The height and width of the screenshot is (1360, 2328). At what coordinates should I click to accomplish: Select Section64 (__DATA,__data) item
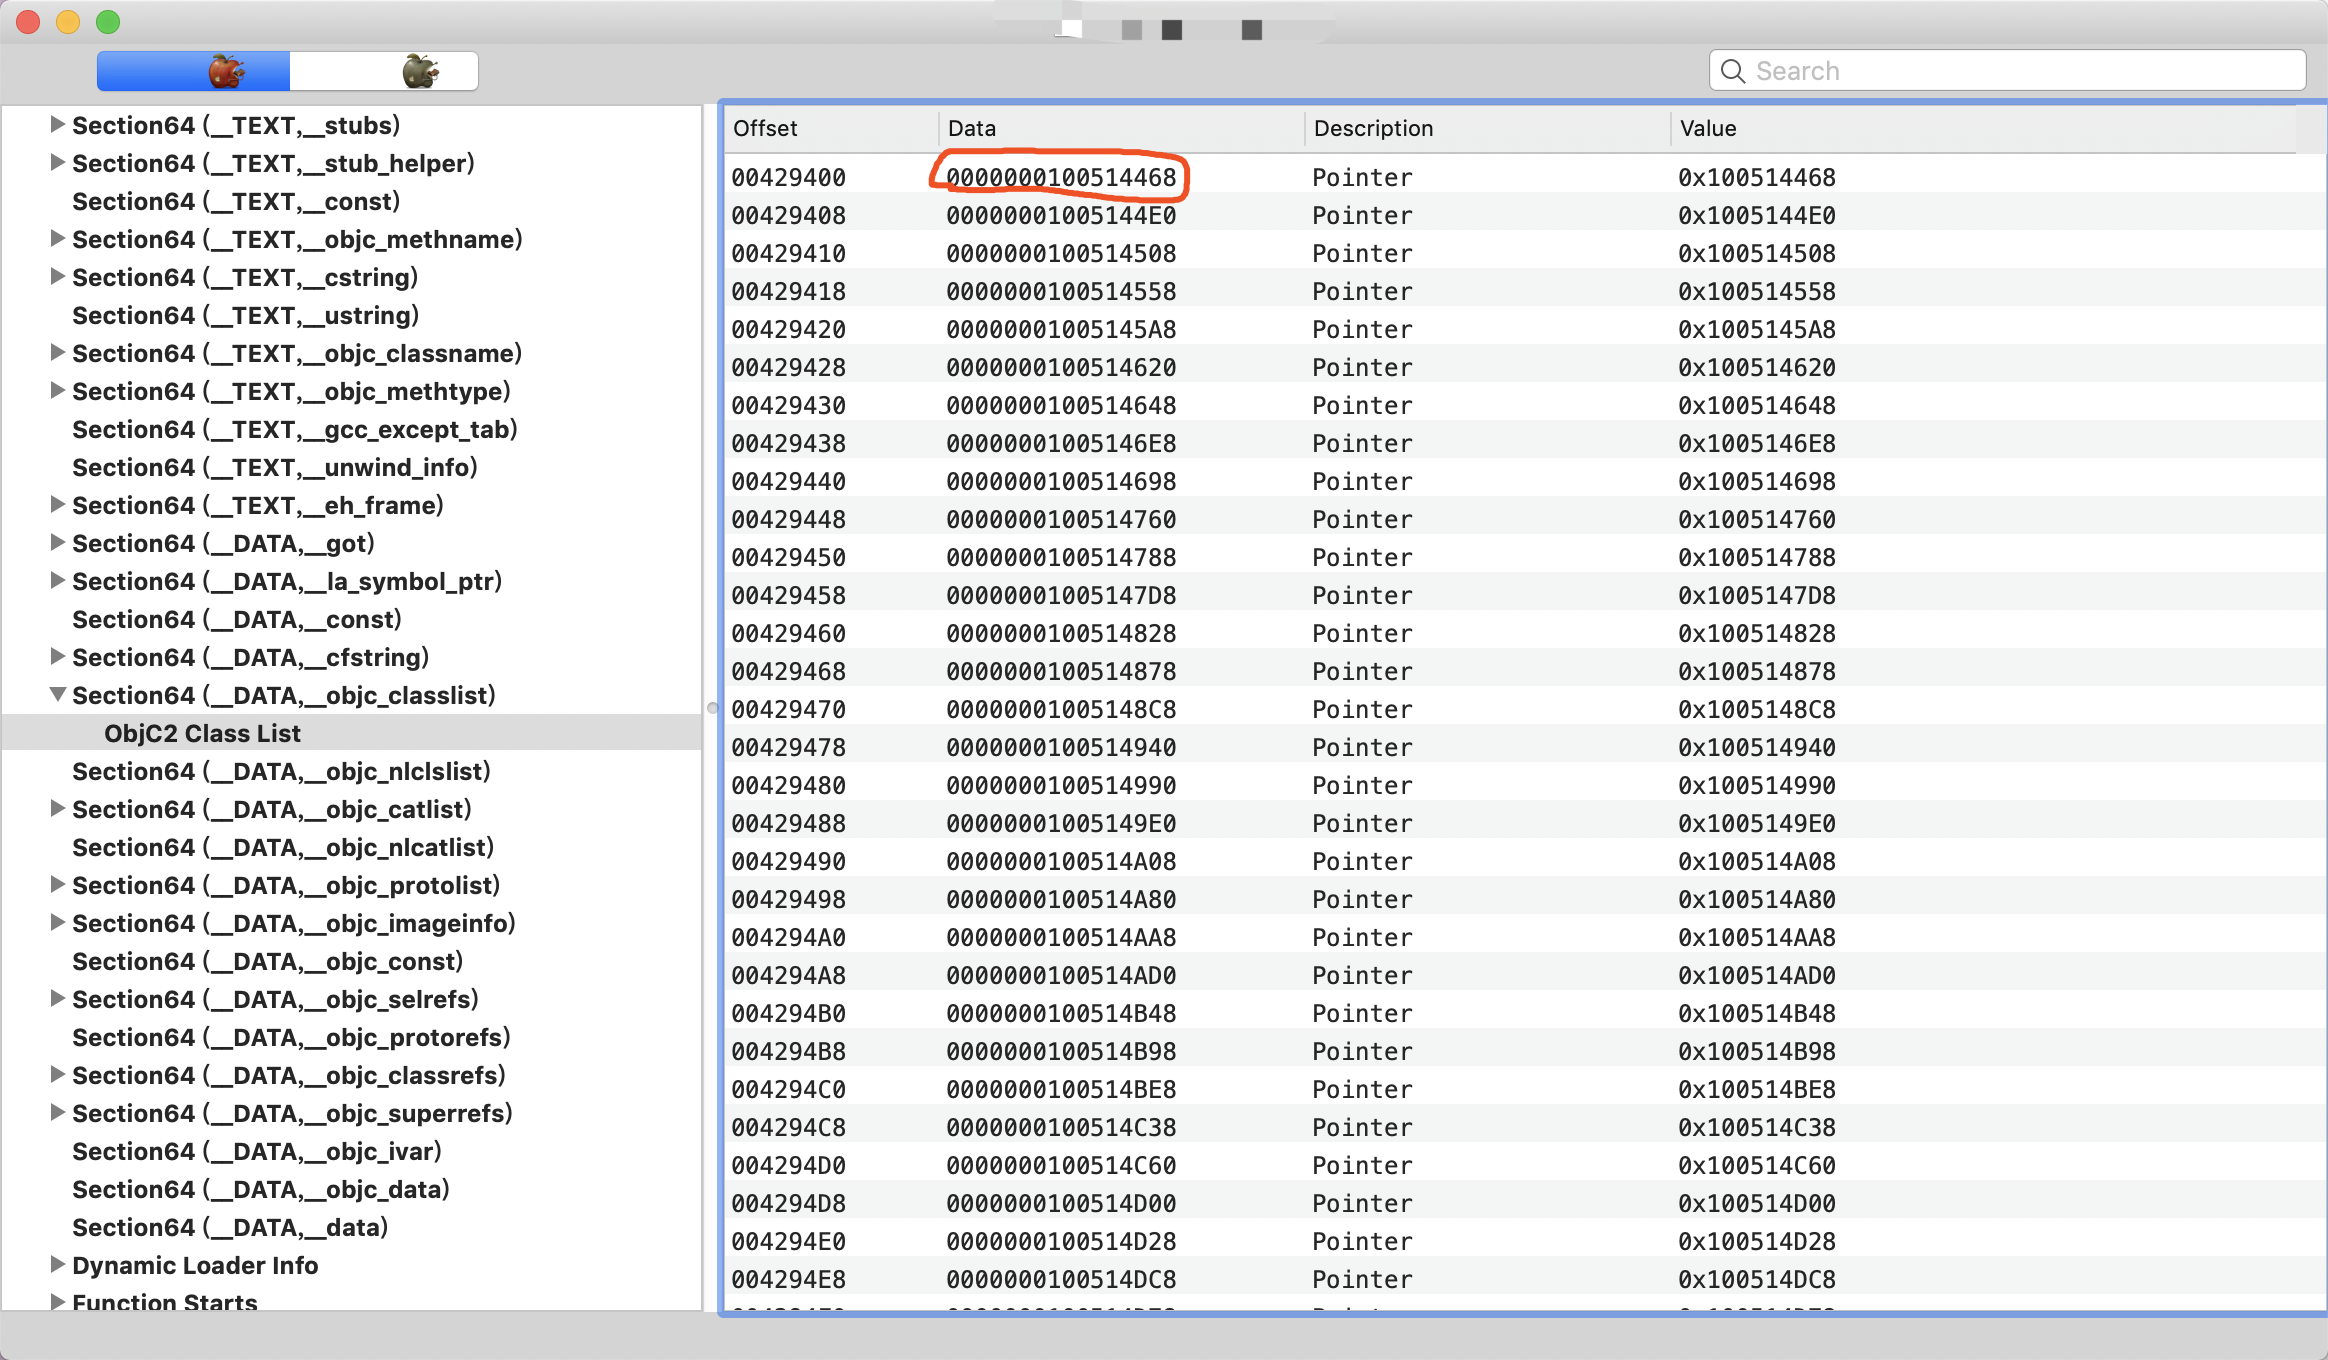tap(229, 1227)
